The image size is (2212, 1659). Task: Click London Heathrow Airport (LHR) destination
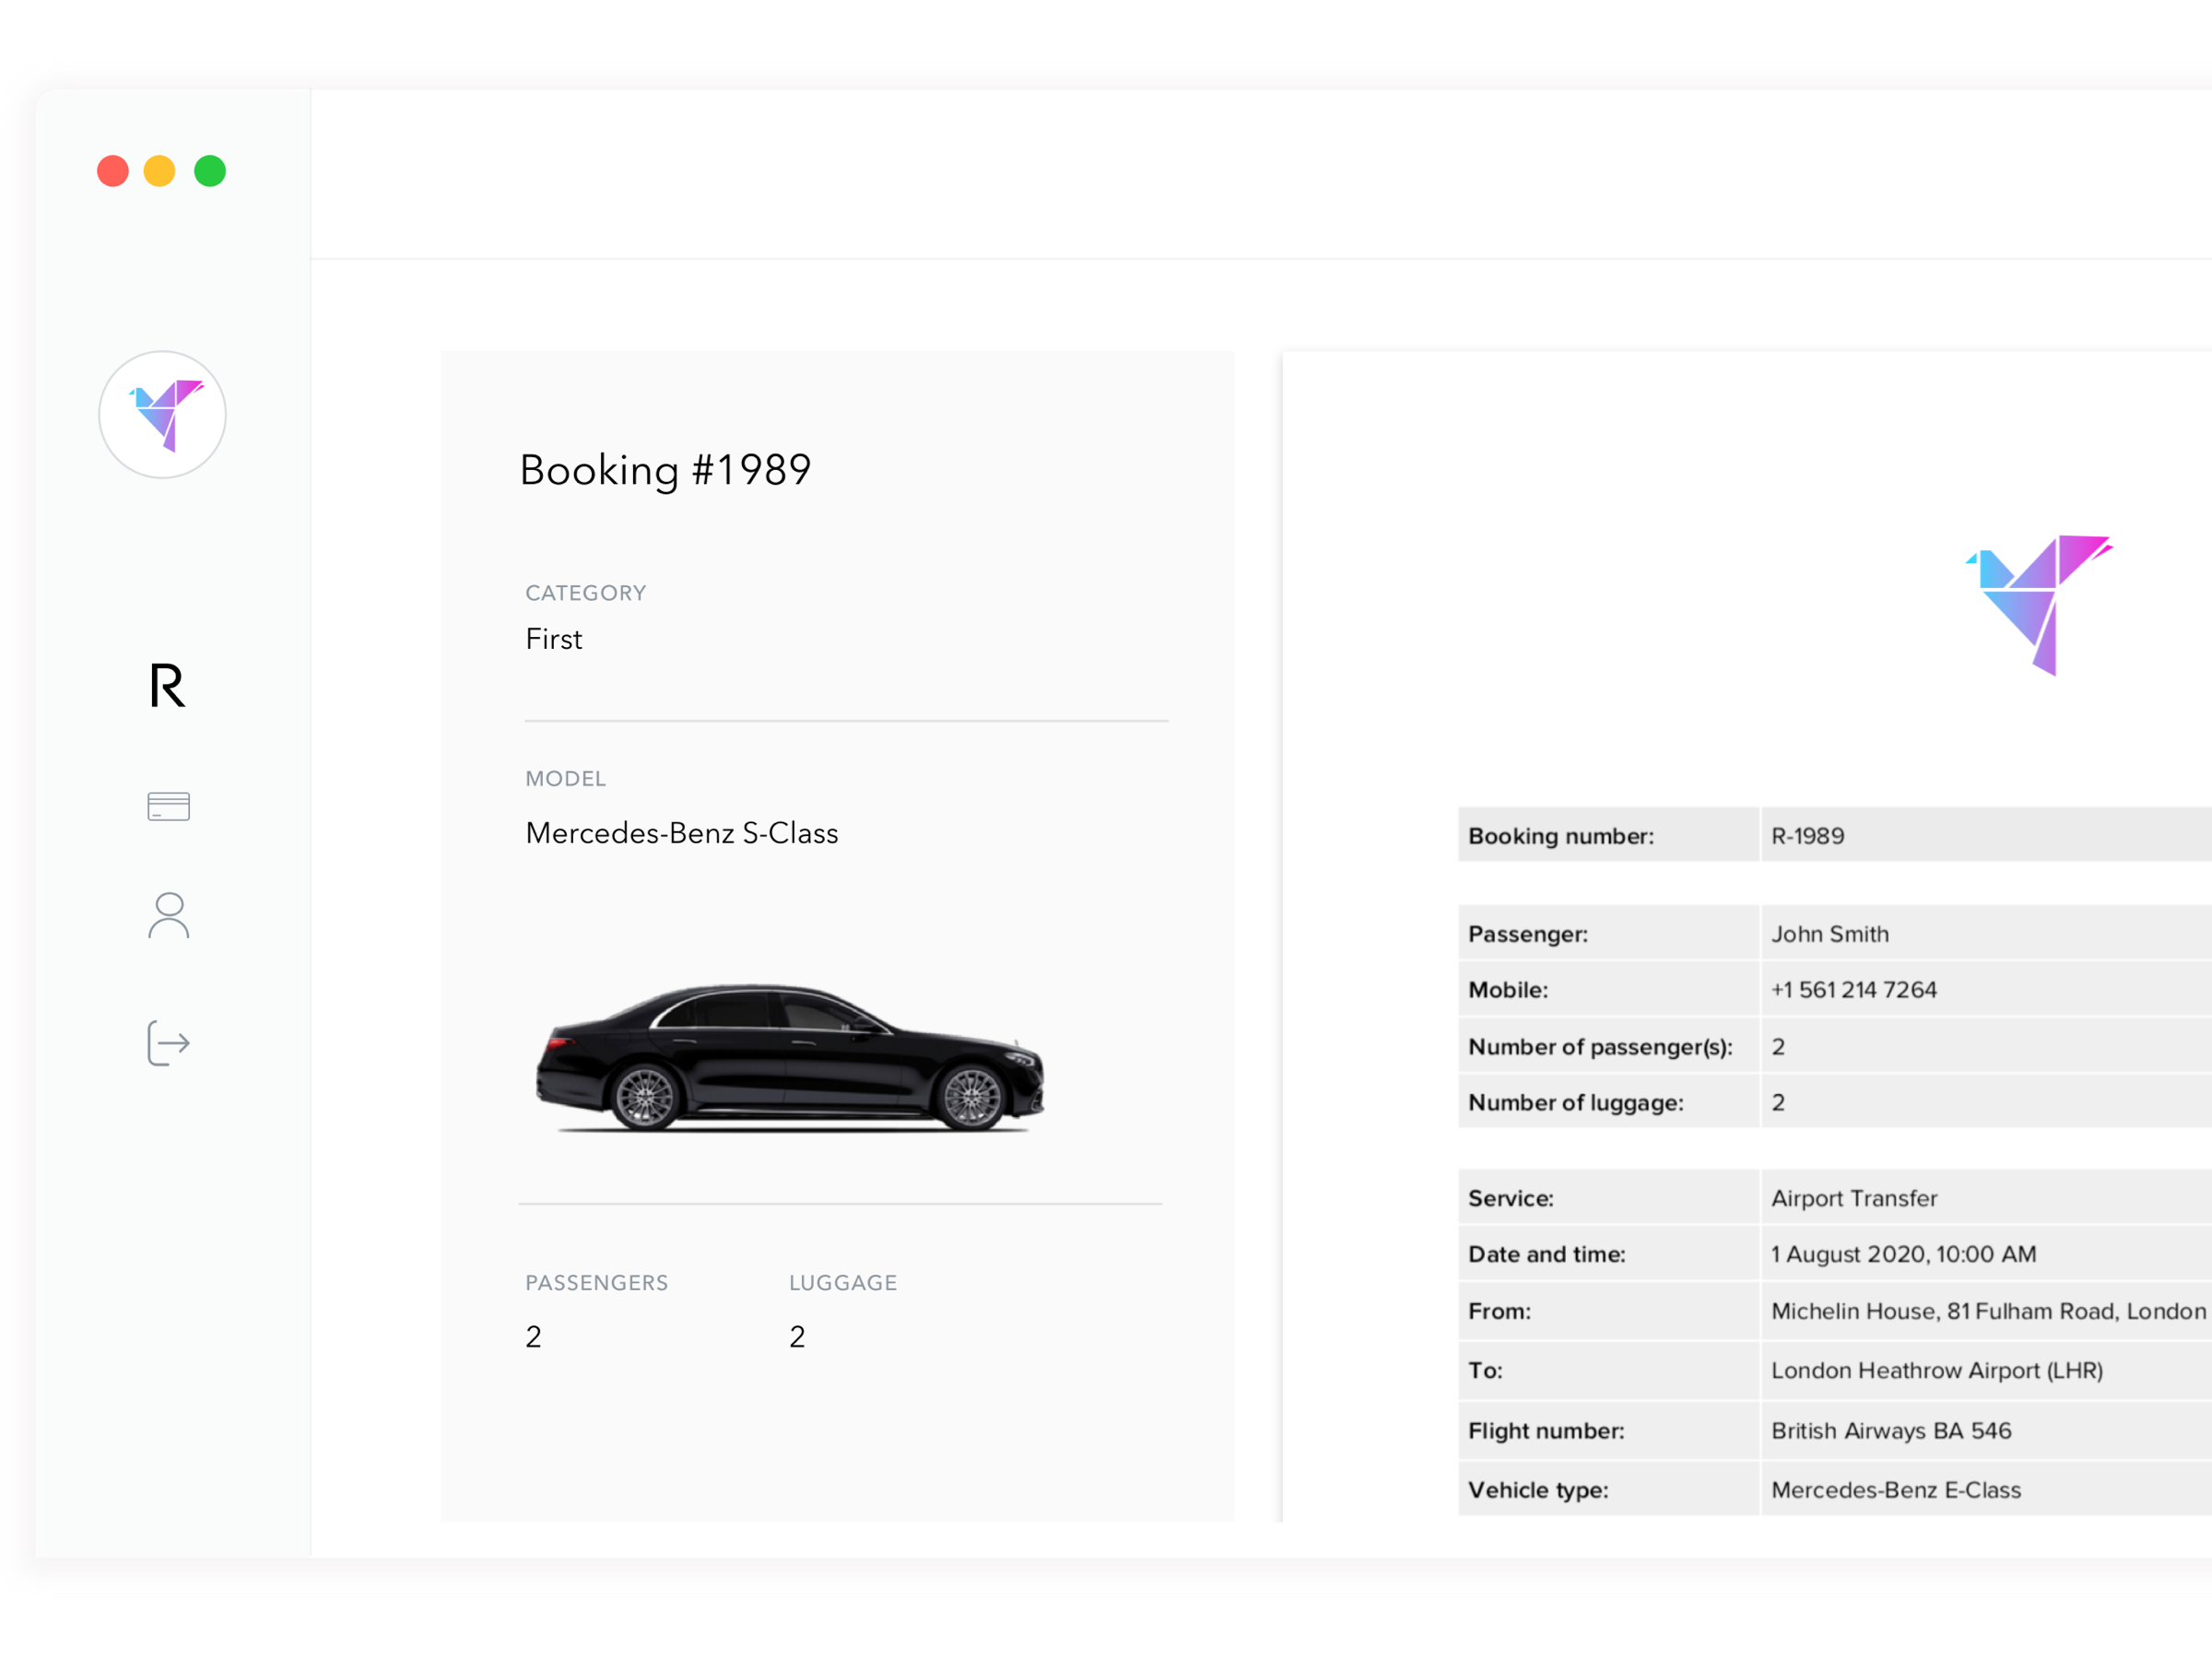[x=1936, y=1370]
